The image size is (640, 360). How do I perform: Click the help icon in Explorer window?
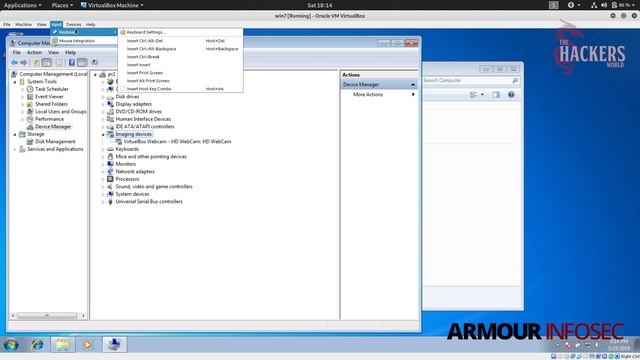511,95
